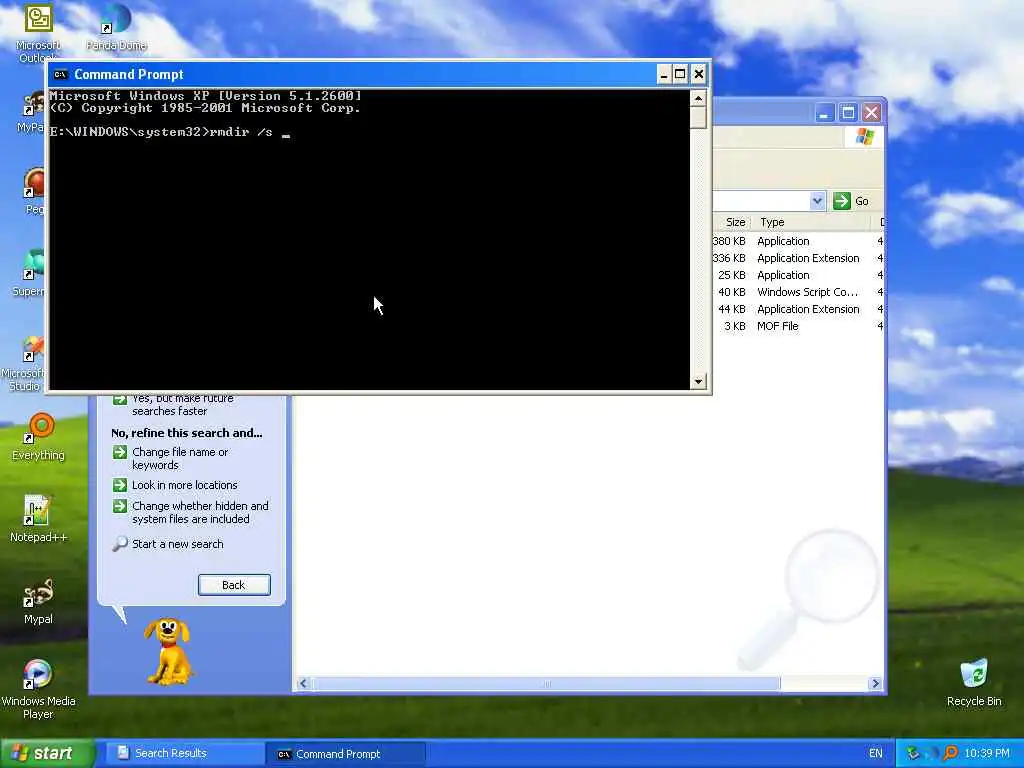
Task: Click the Command Prompt title bar icon
Action: tap(60, 74)
